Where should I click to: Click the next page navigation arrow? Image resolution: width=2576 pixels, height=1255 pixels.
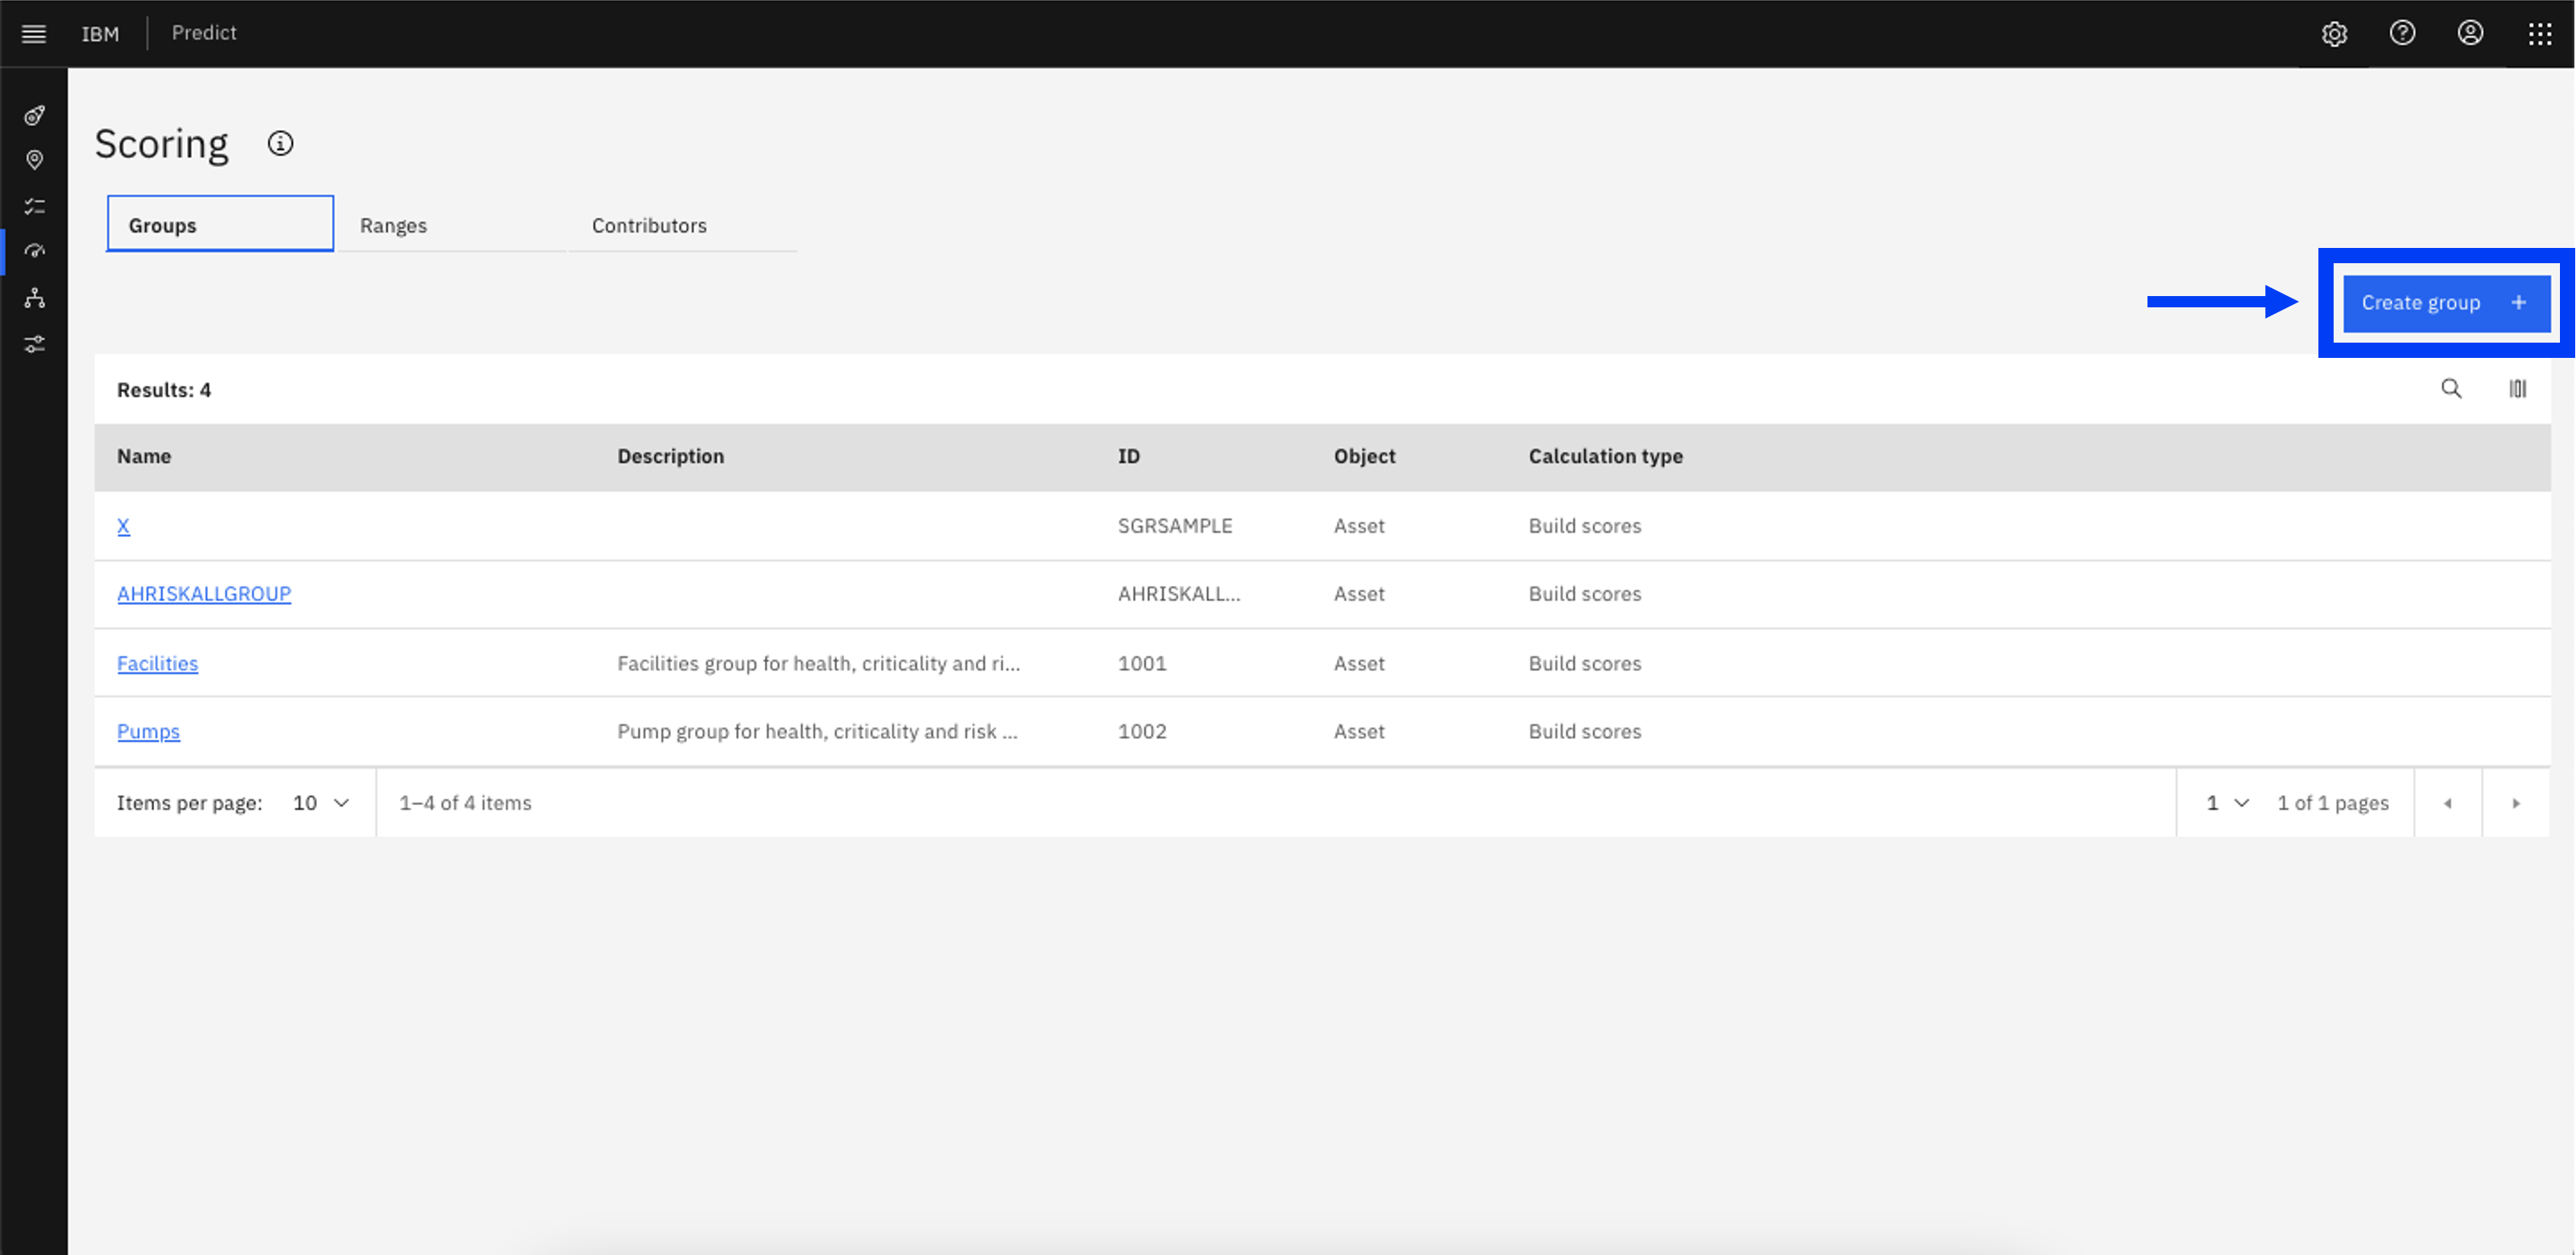2517,802
